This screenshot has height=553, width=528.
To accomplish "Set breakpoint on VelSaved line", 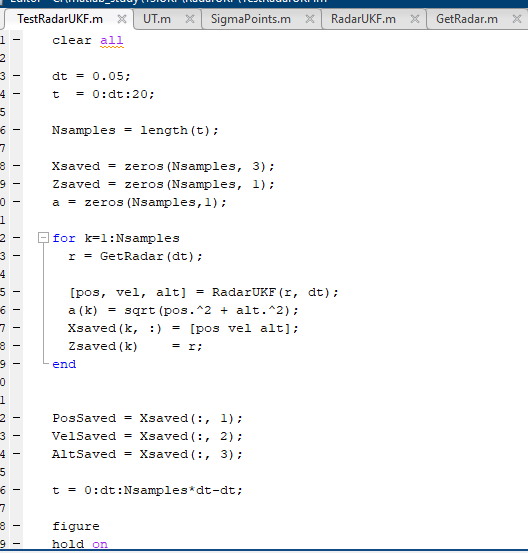I will 17,436.
